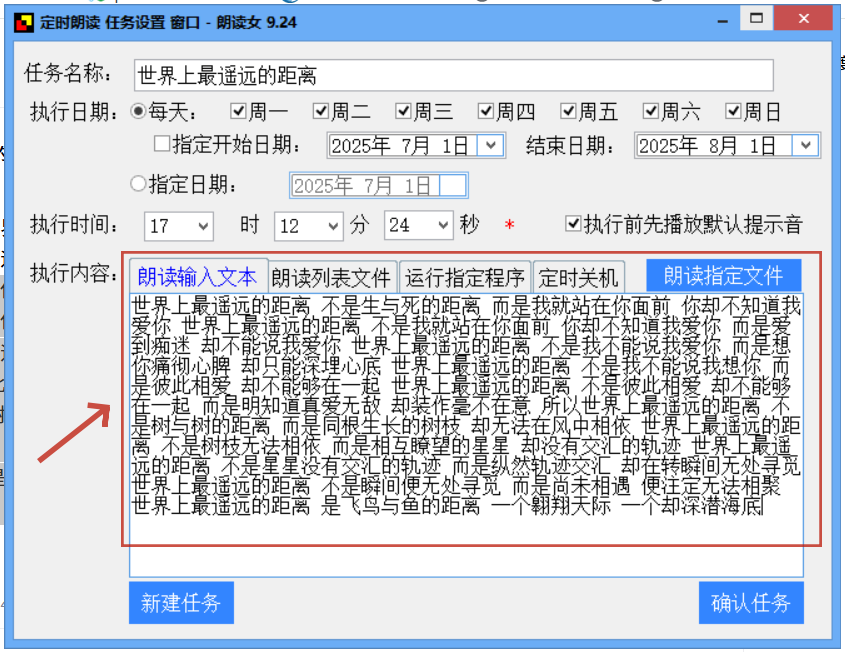Click the 确认任务 confirm task button
The image size is (845, 652).
[751, 603]
